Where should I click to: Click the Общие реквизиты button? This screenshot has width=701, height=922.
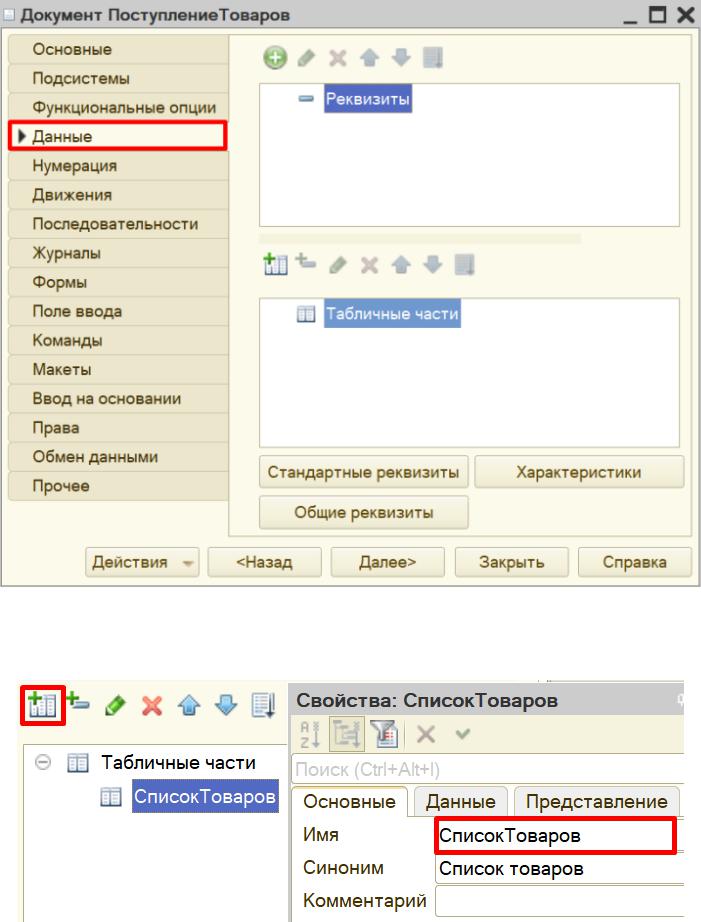click(x=363, y=512)
